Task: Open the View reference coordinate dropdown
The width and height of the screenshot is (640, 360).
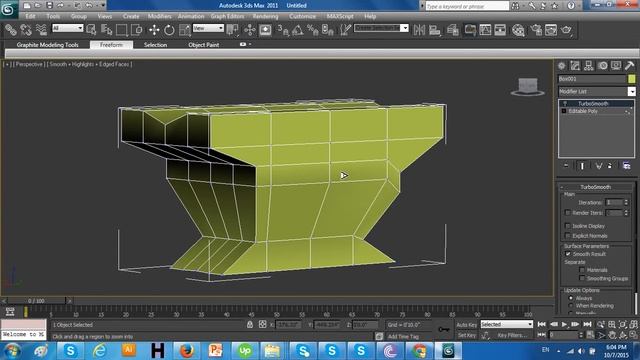Action: click(208, 28)
